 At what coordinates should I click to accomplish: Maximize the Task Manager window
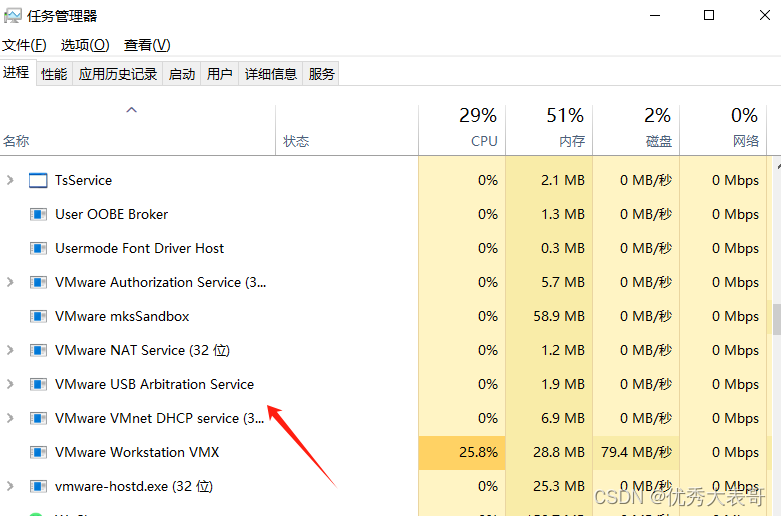pos(709,15)
